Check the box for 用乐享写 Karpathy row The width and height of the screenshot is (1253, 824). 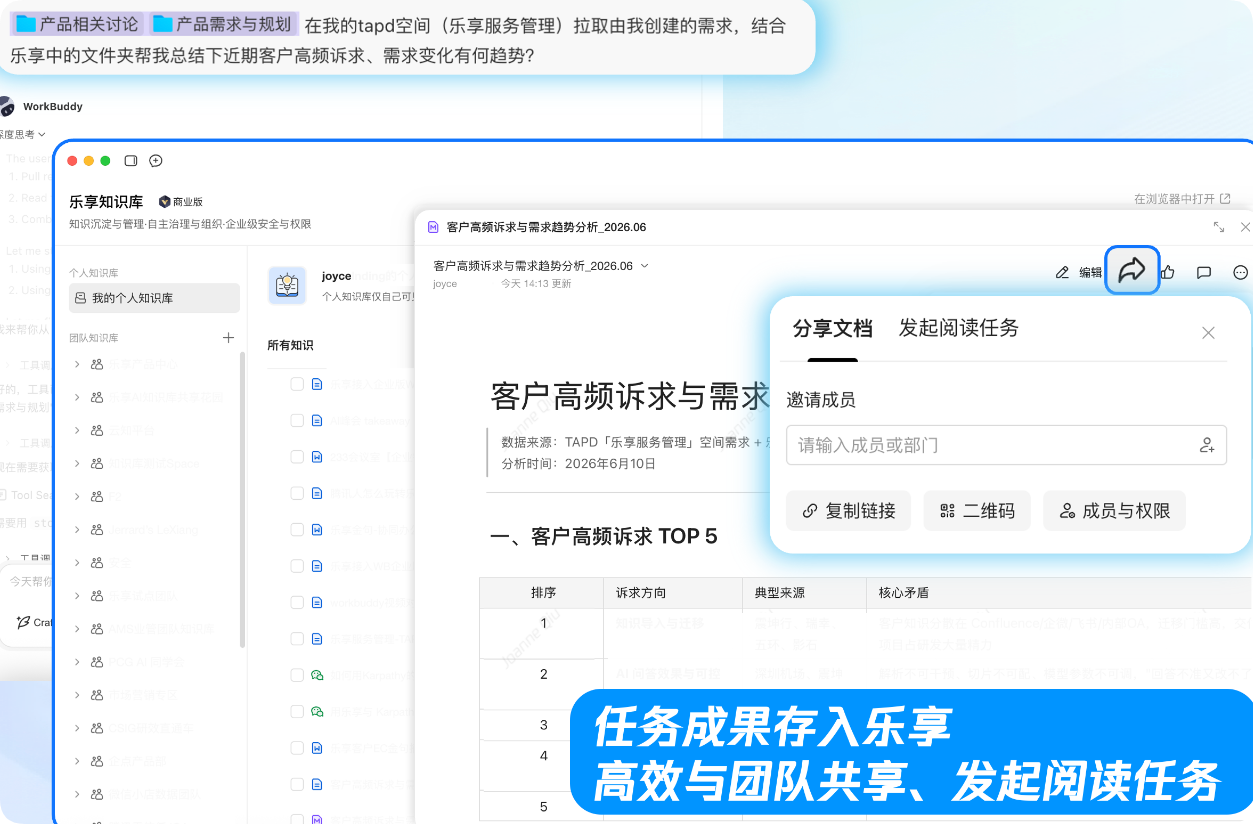pyautogui.click(x=297, y=711)
